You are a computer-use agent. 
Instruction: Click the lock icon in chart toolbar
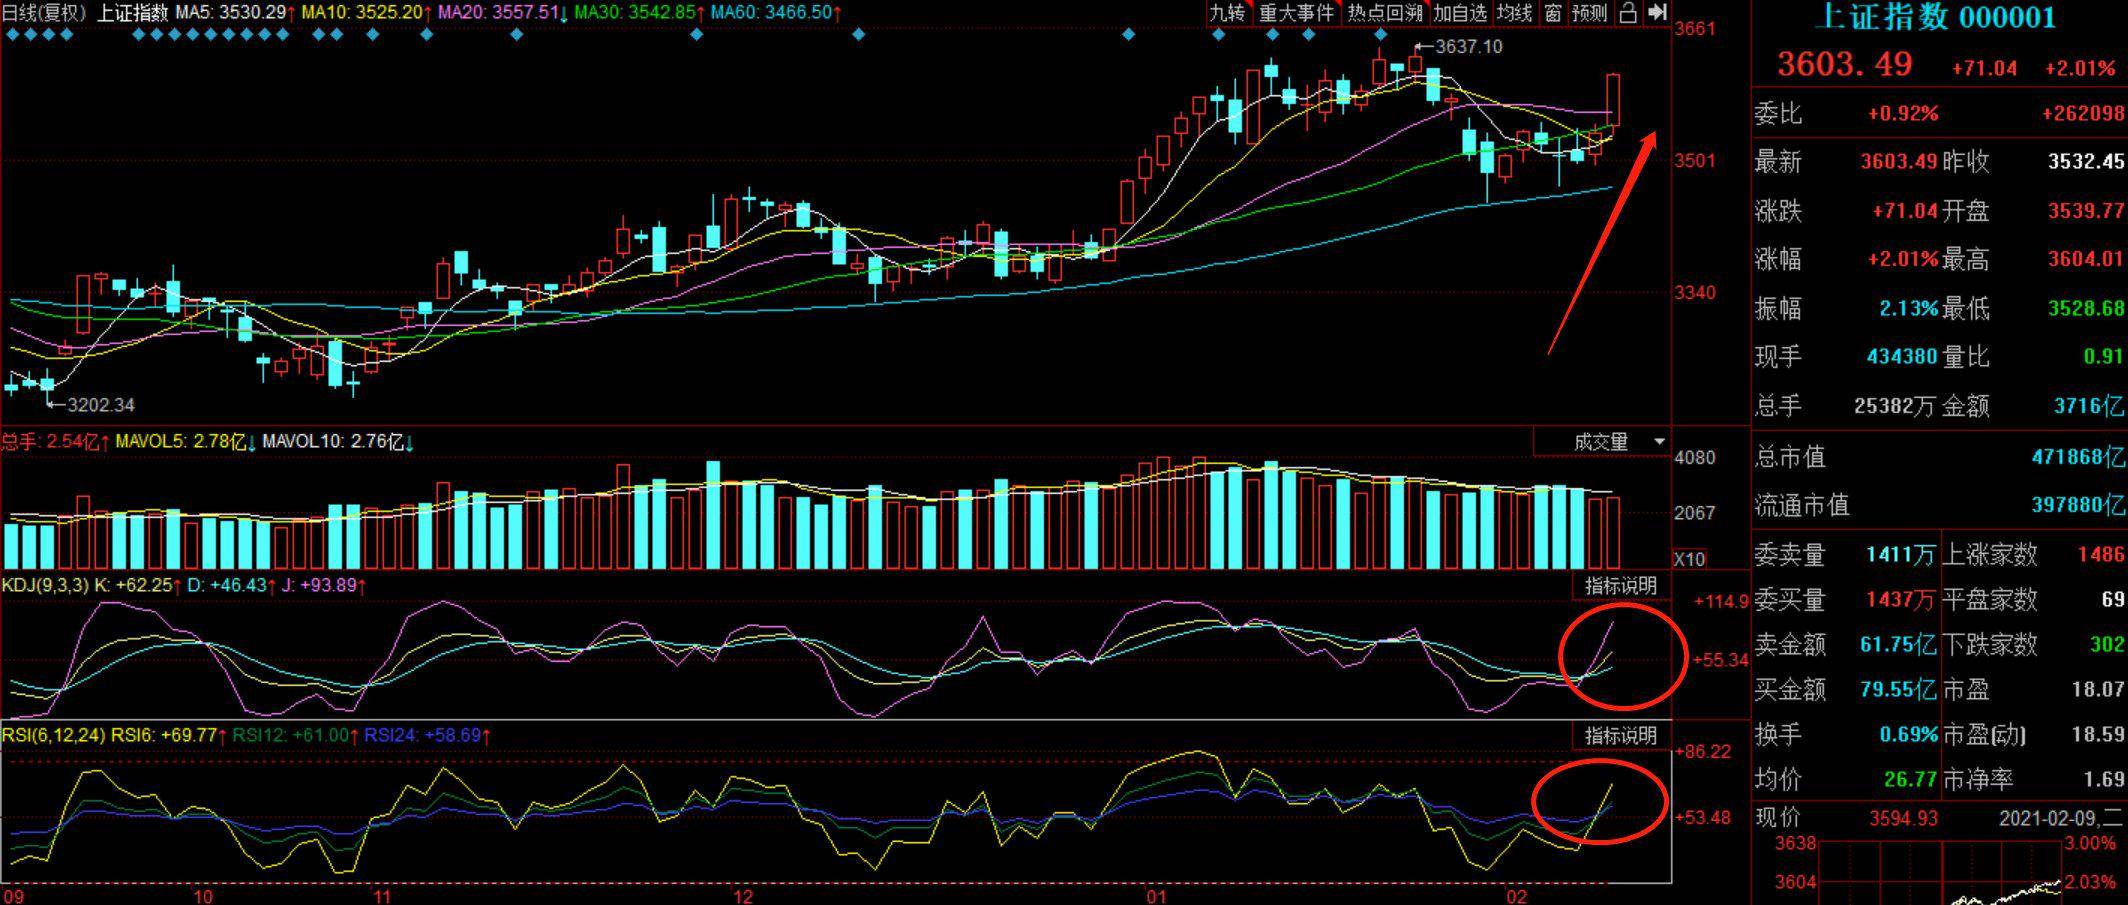point(1628,12)
